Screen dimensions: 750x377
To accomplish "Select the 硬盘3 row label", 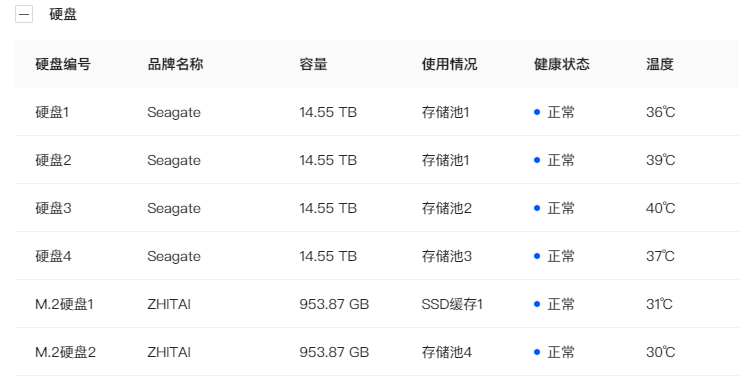I will point(53,208).
